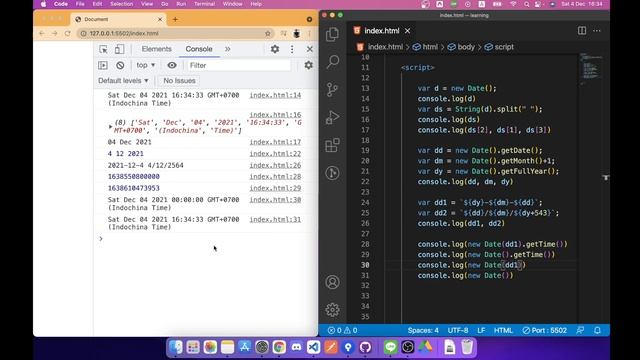Click the No Issues button
This screenshot has height=360, width=640.
(x=179, y=81)
